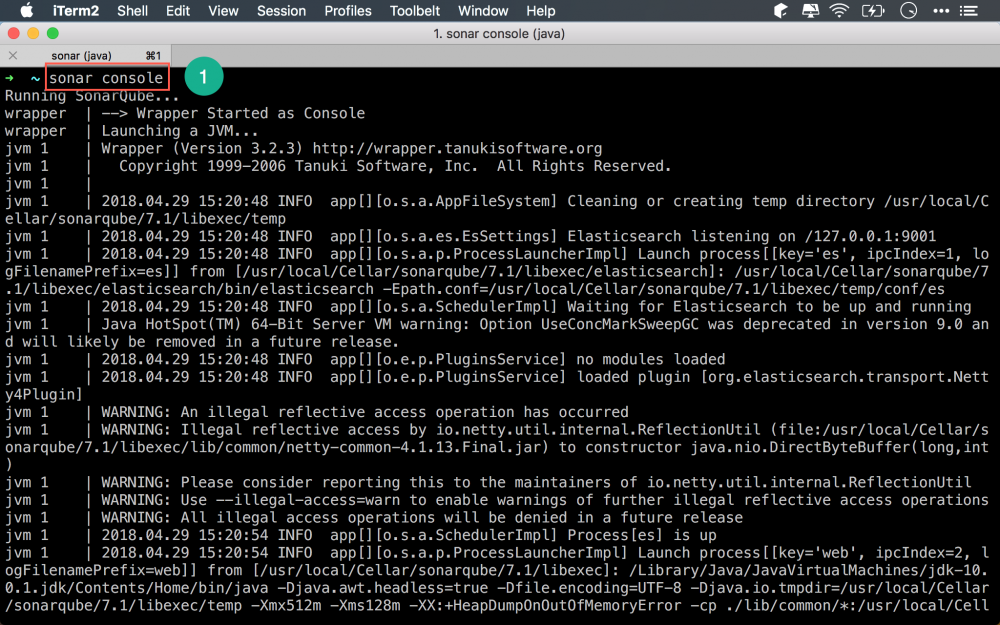Click '[o.s.a.AppFileSystem]' logger name
Viewport: 1000px width, 625px height.
click(x=466, y=201)
